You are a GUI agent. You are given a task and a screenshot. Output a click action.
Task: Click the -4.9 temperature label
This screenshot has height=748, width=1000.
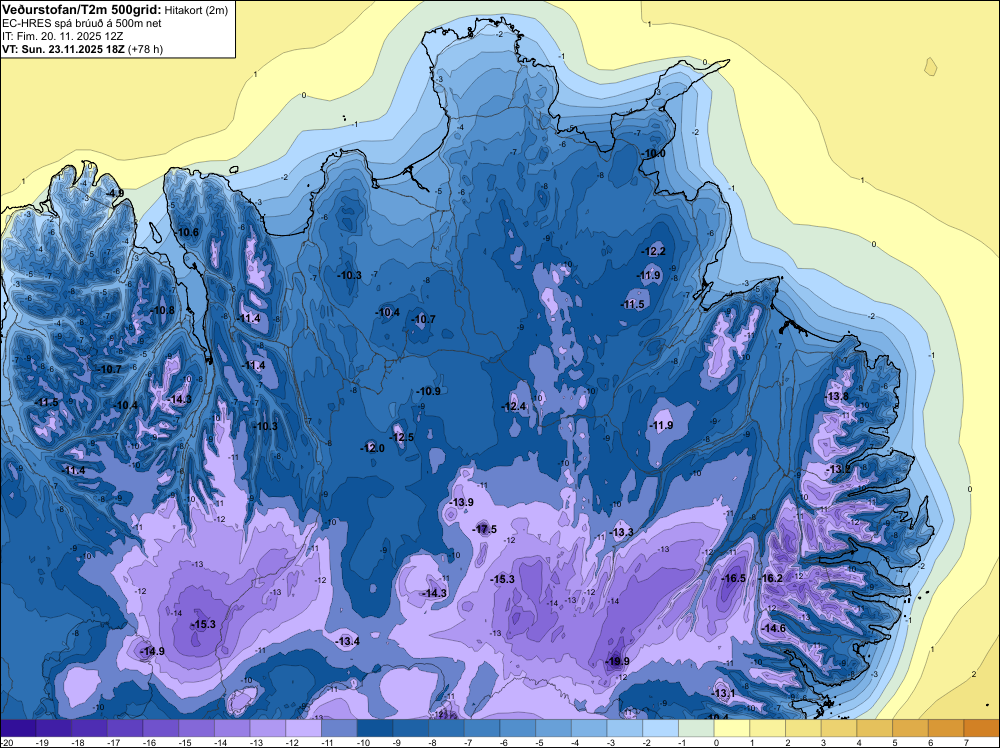[x=115, y=193]
